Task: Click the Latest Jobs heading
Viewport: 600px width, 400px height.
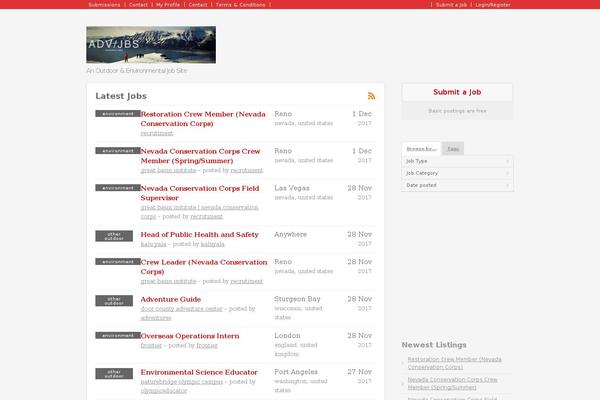Action: [x=121, y=96]
